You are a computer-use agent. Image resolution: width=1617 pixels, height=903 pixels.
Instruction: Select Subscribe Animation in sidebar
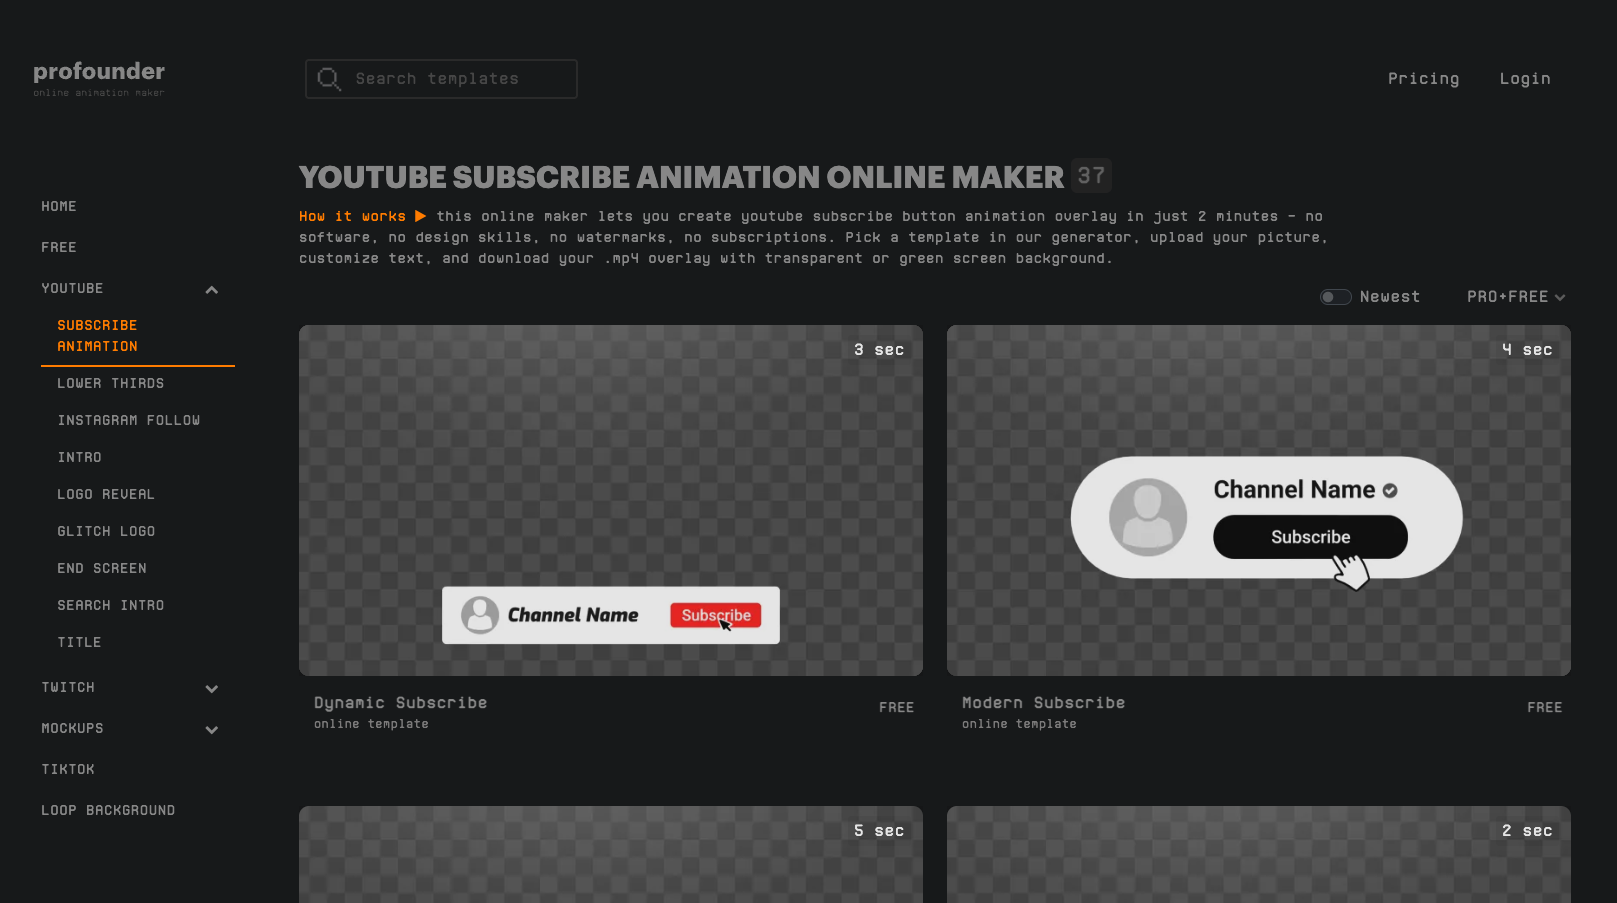(x=97, y=336)
